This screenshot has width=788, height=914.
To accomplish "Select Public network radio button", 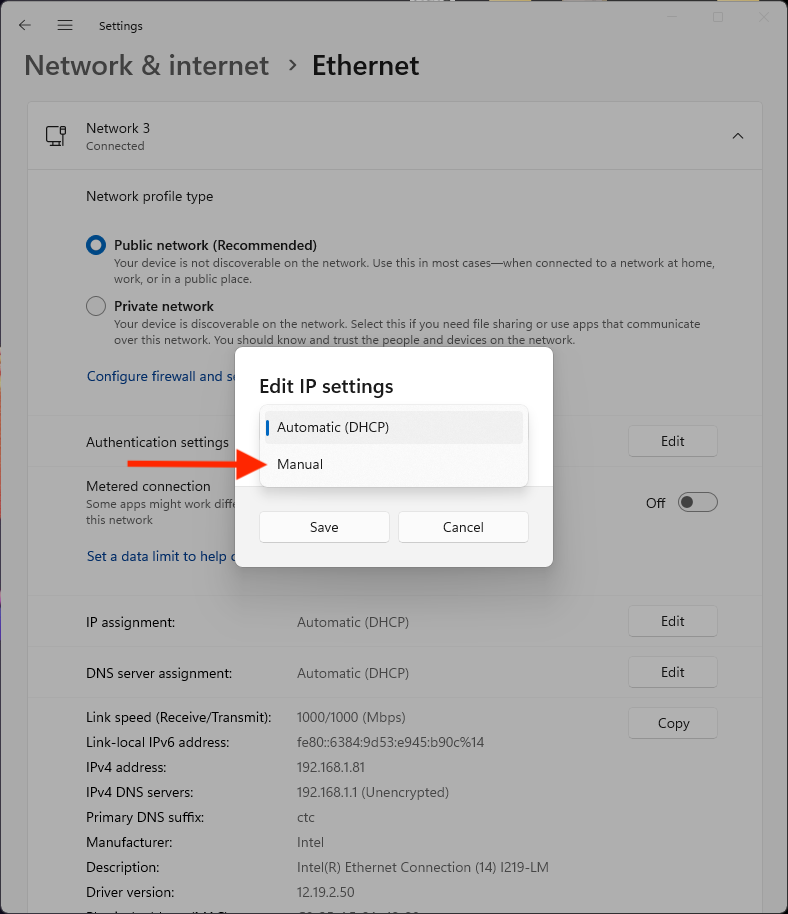I will click(x=96, y=245).
